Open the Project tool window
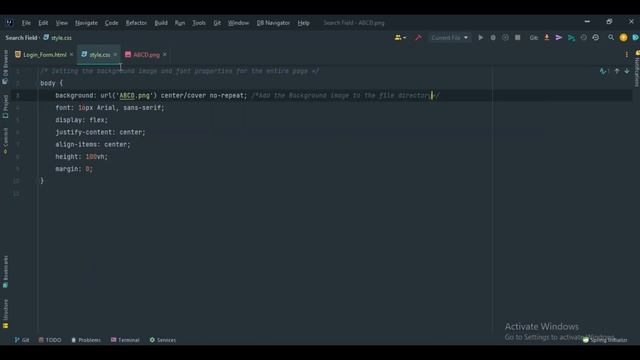 (x=5, y=107)
